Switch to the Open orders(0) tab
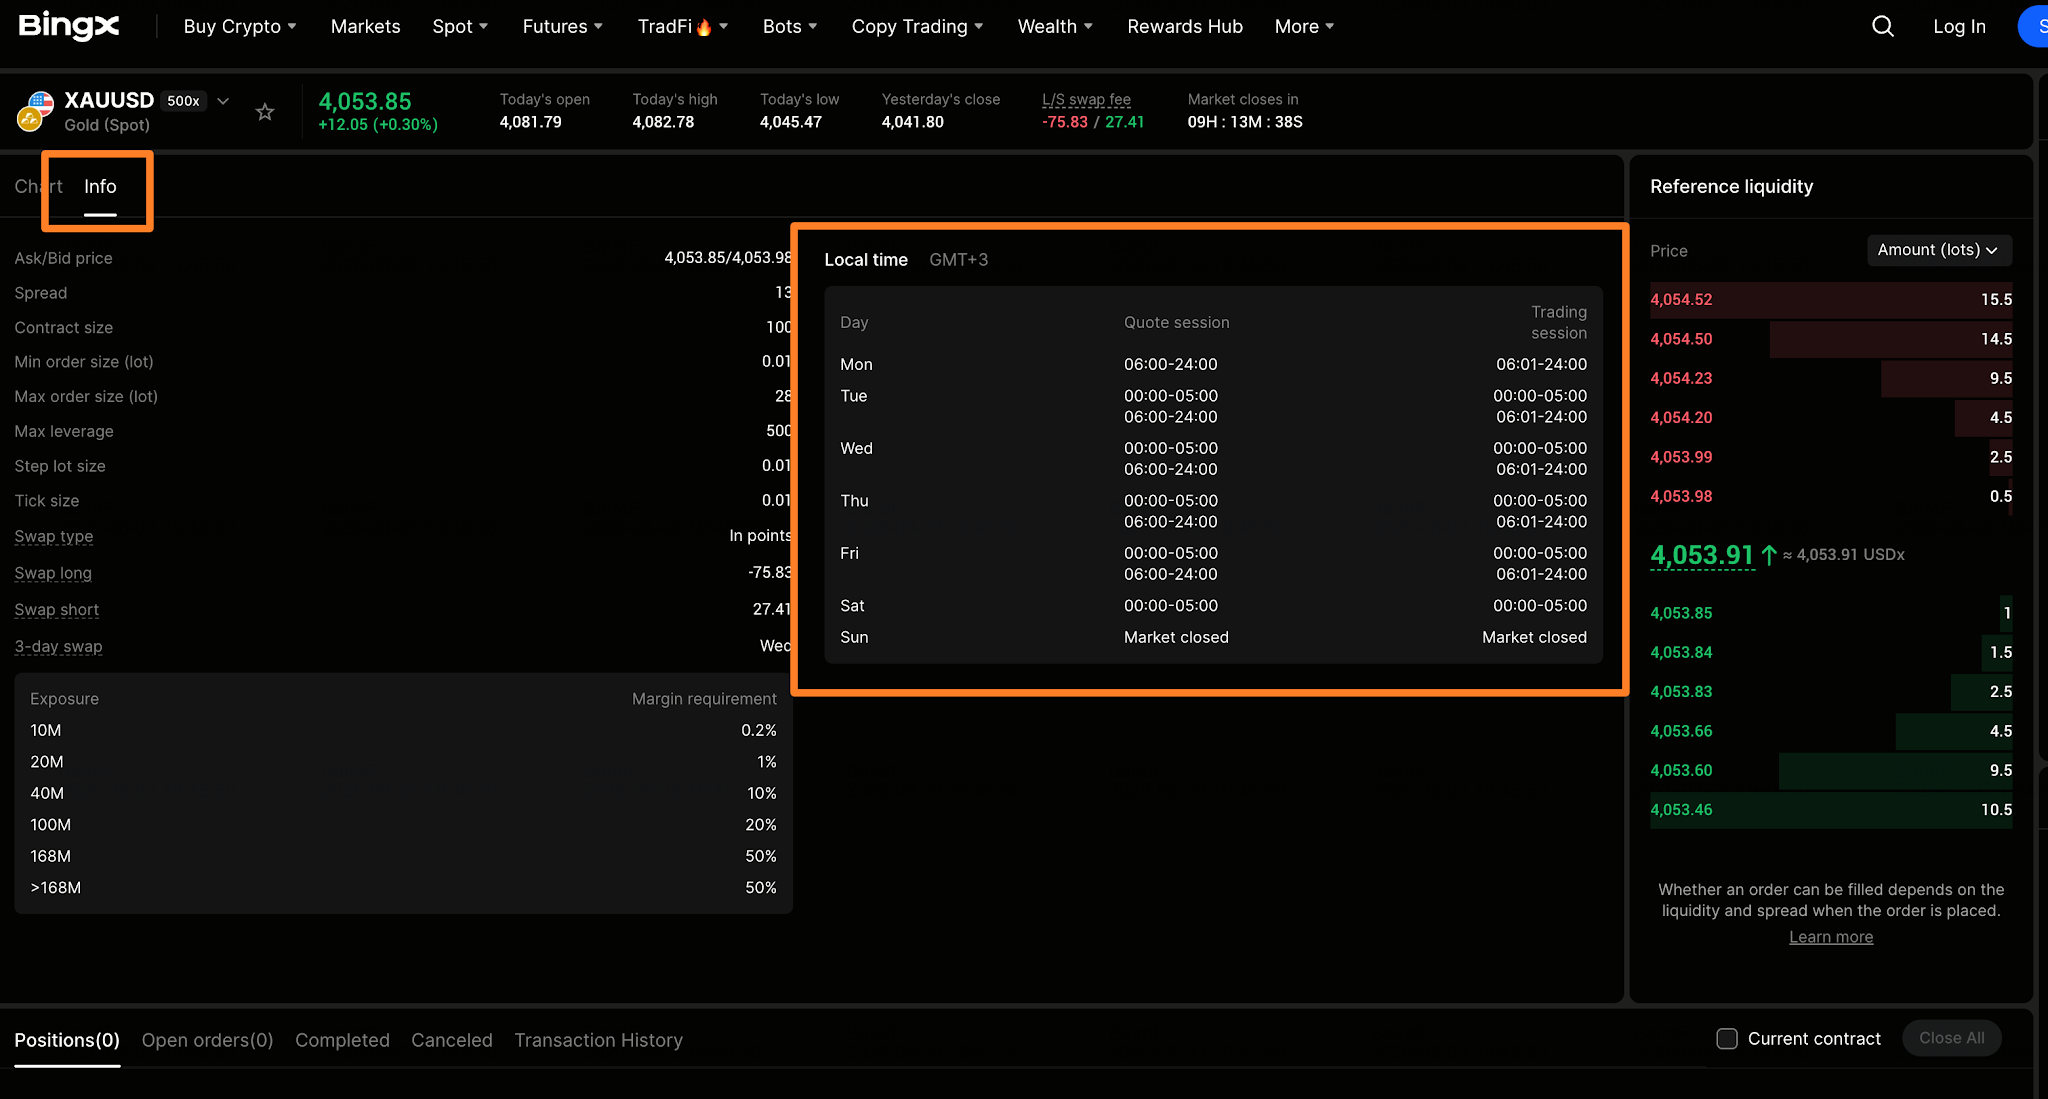The image size is (2048, 1099). [x=208, y=1040]
